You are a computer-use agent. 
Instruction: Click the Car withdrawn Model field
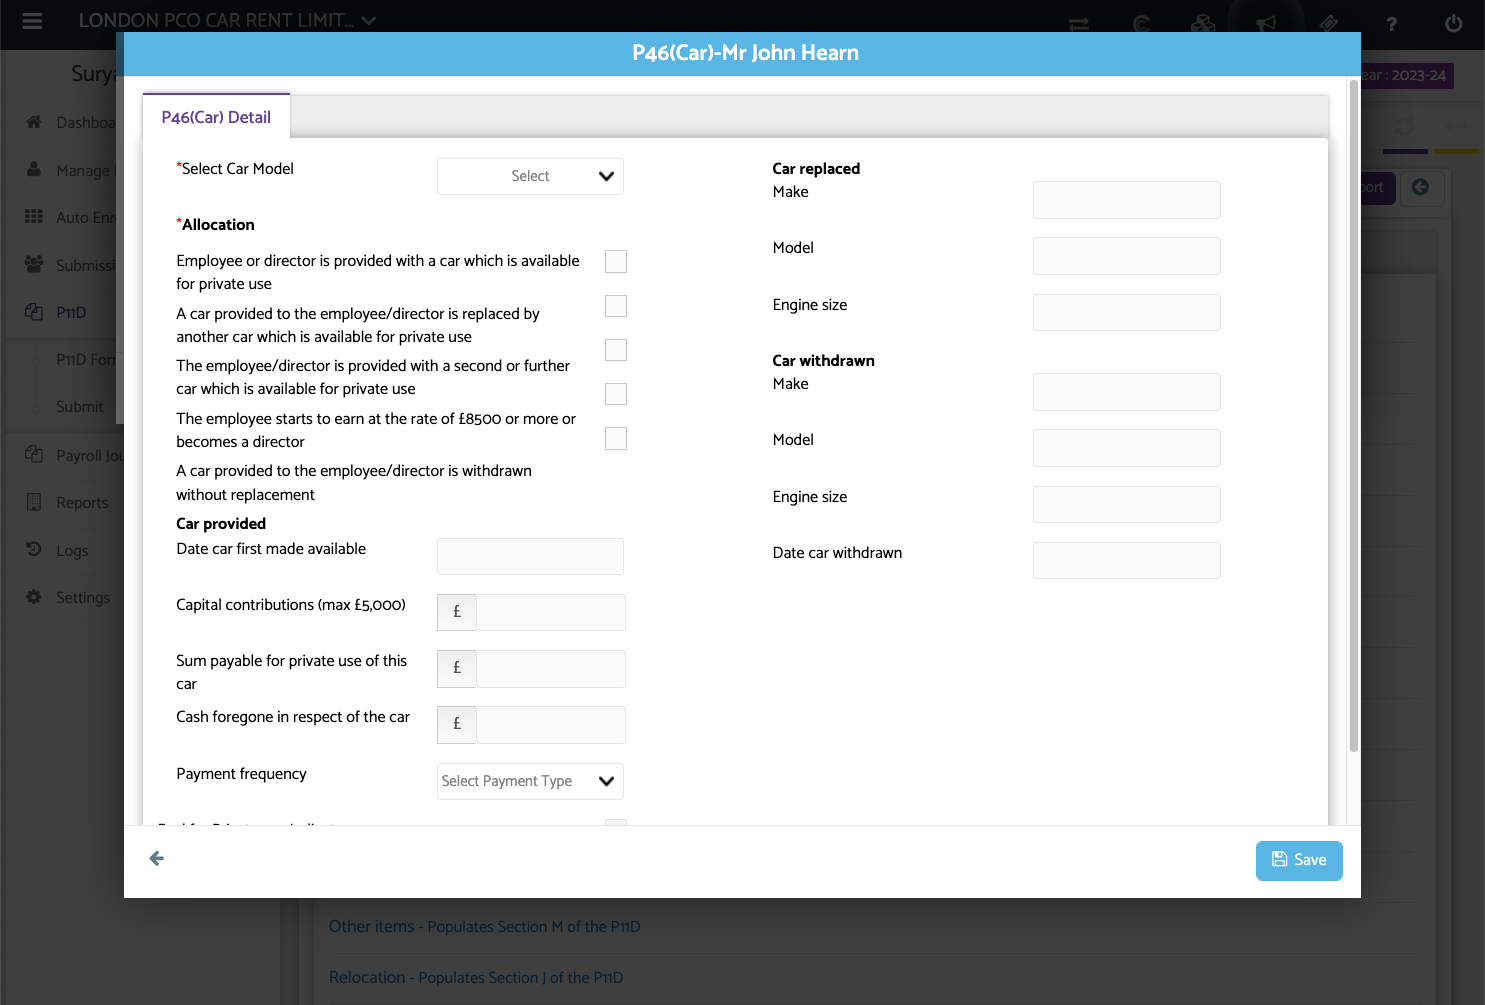coord(1127,448)
